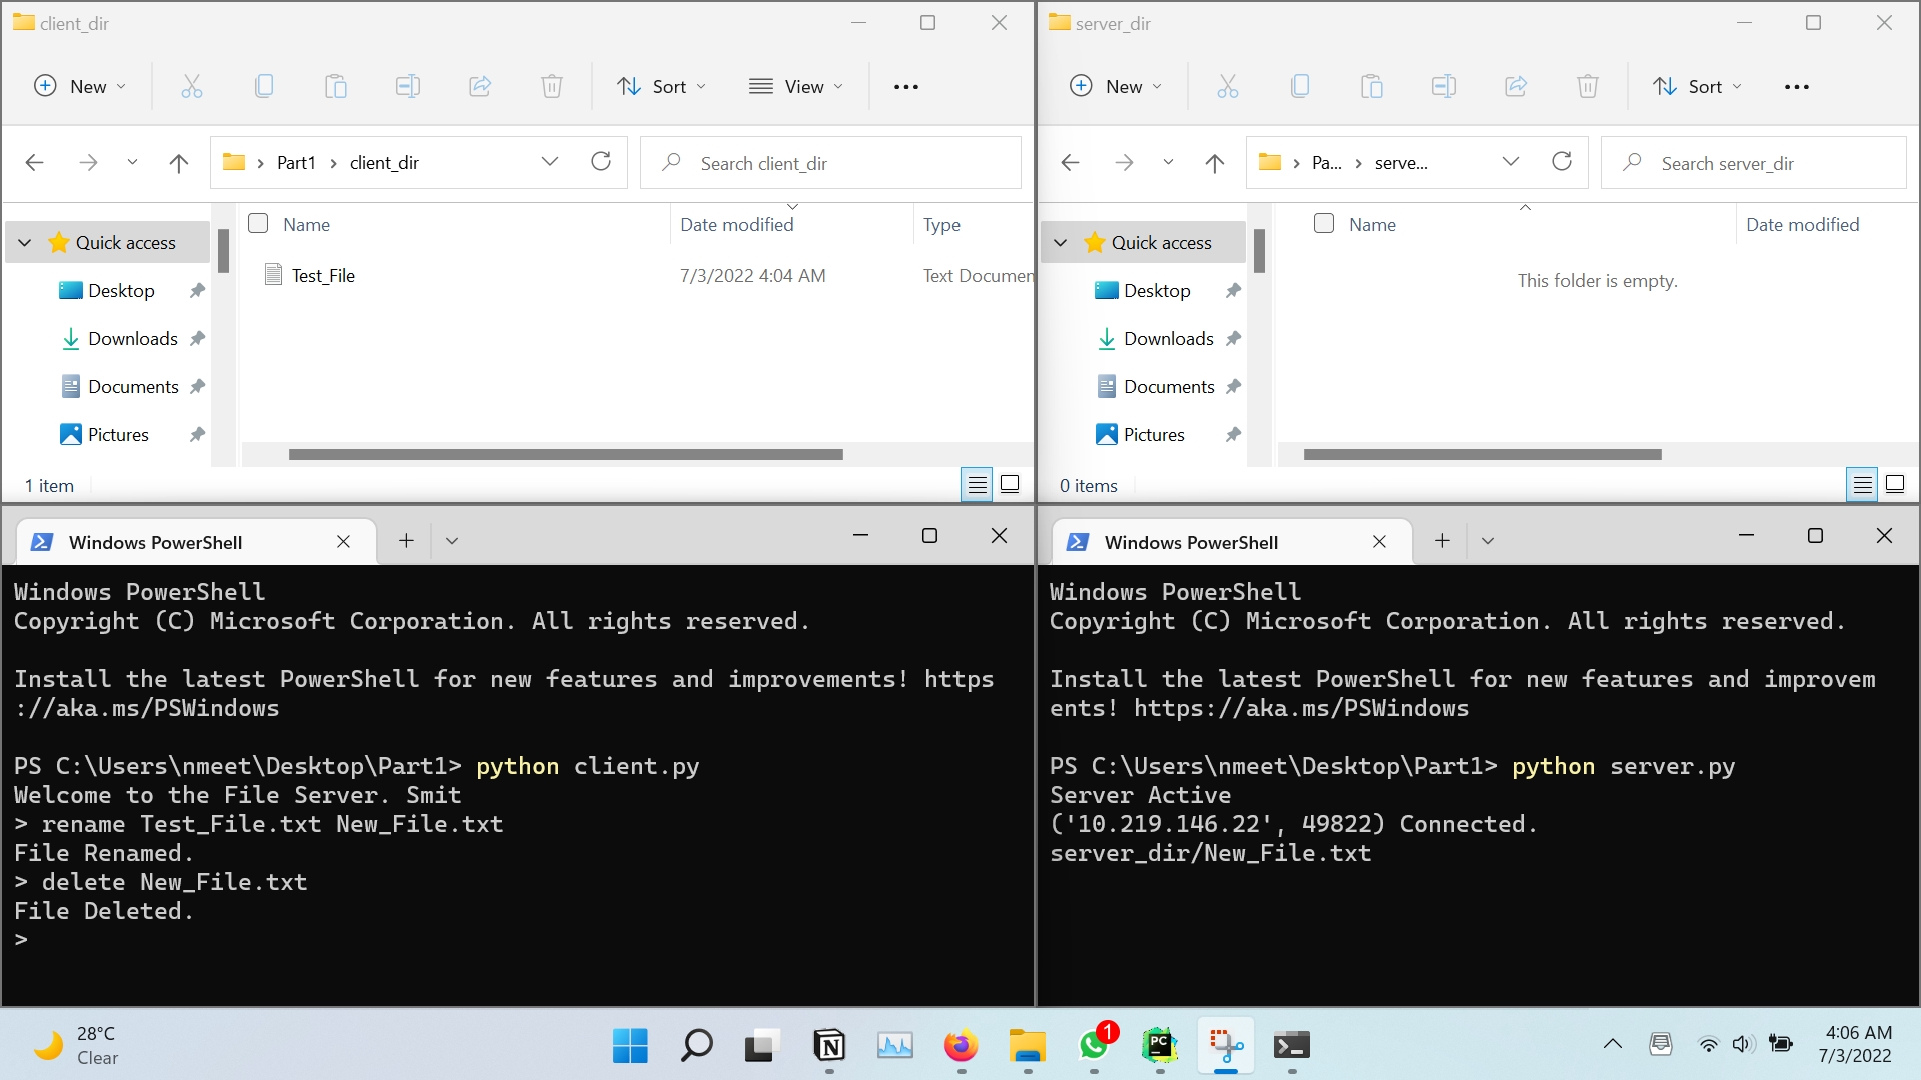The image size is (1921, 1080).
Task: Click the Delete trash icon in server_dir toolbar
Action: tap(1587, 87)
